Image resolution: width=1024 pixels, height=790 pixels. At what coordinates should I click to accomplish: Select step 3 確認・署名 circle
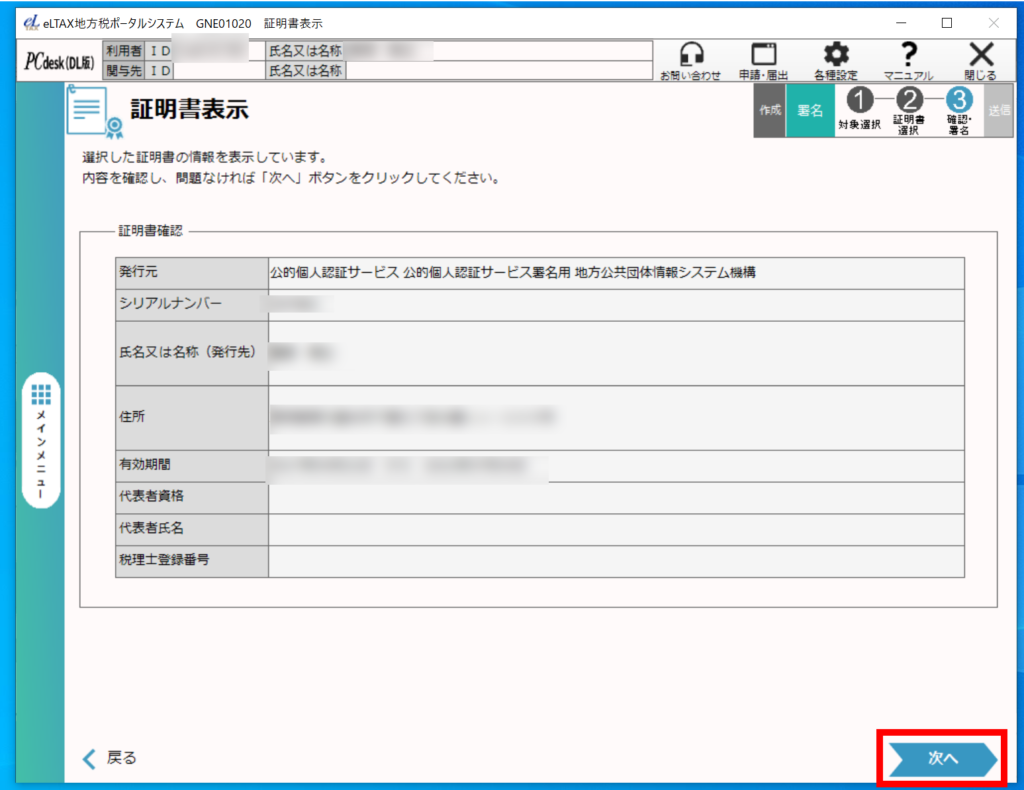pyautogui.click(x=958, y=100)
